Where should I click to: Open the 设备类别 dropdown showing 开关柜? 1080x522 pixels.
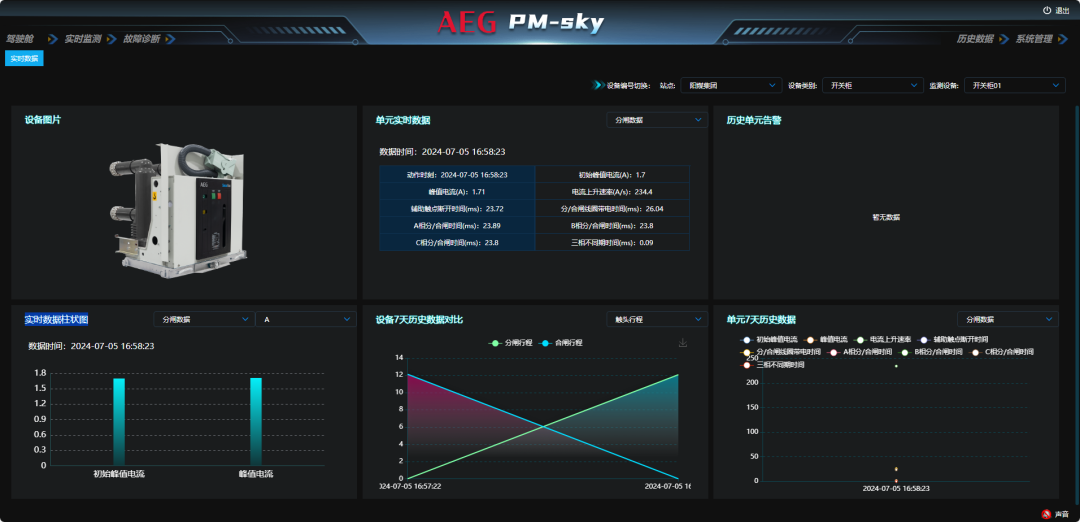coord(873,85)
